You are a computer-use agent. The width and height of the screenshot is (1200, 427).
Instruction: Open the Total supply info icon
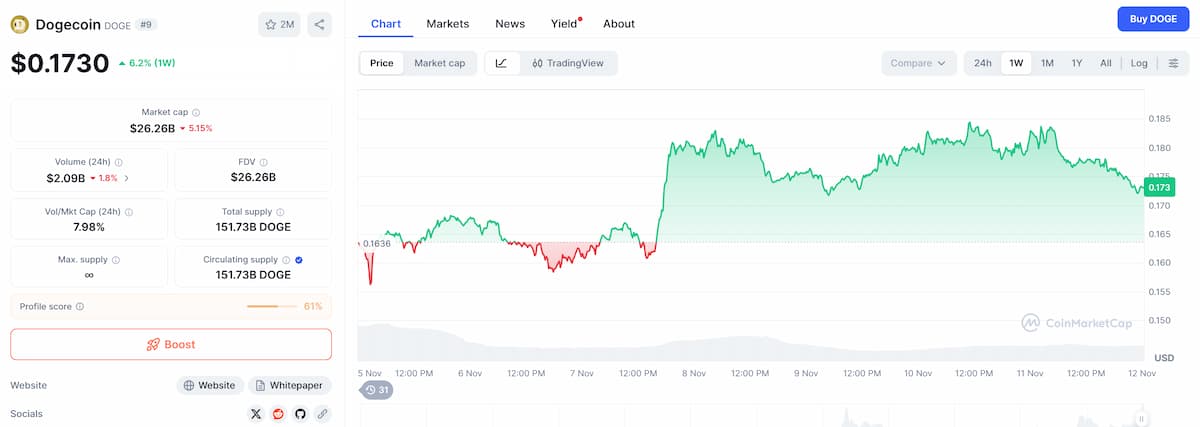click(x=279, y=212)
